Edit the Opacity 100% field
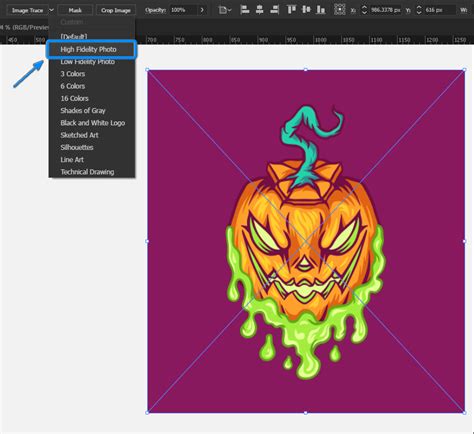The image size is (474, 434). tap(183, 10)
